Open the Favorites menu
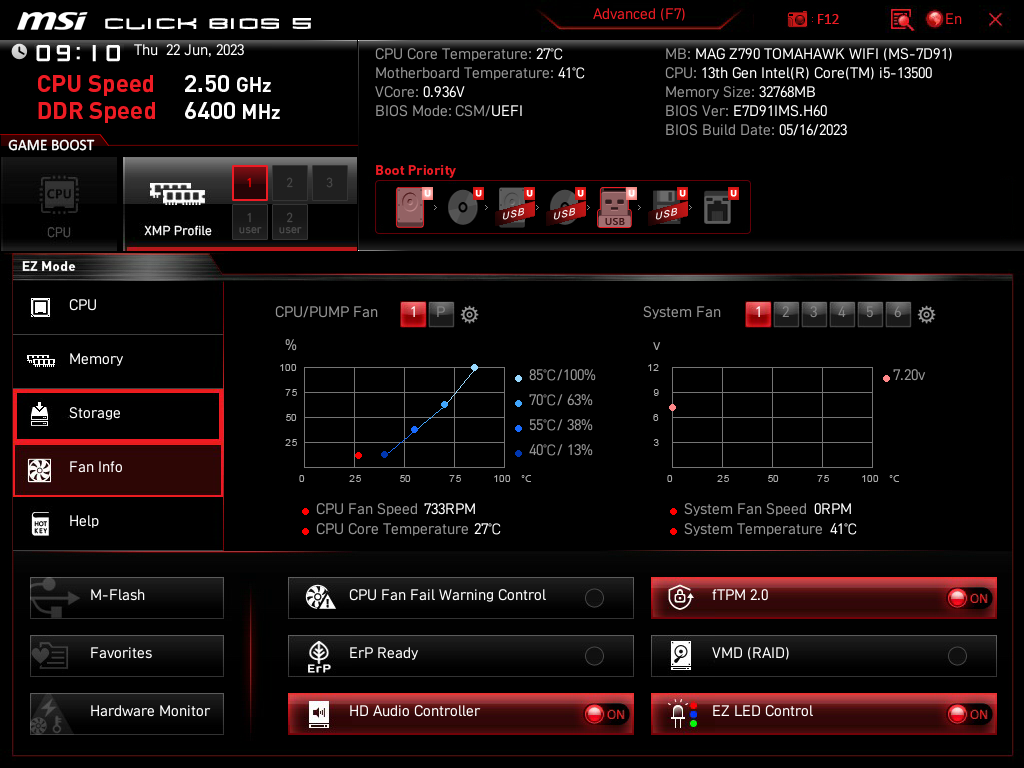 click(x=127, y=656)
